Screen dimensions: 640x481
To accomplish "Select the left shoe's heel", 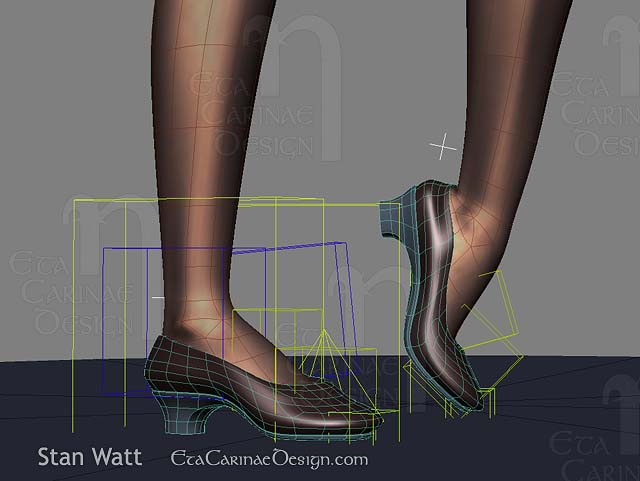I will click(x=187, y=410).
